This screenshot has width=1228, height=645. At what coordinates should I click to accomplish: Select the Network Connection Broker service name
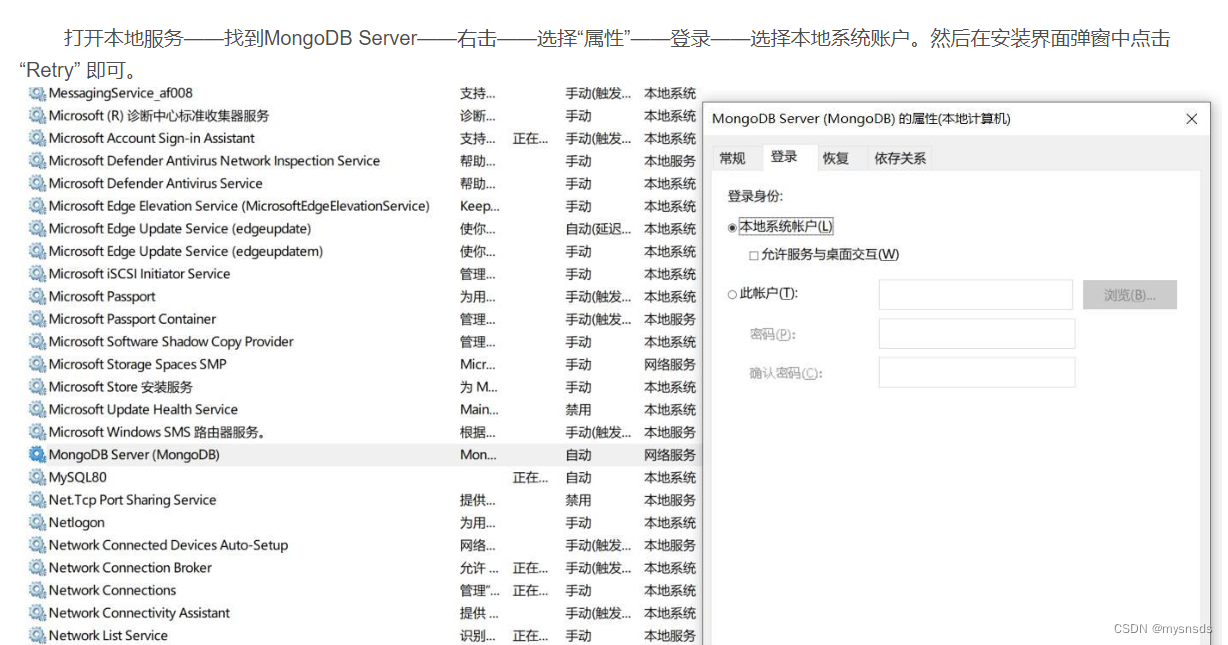130,567
